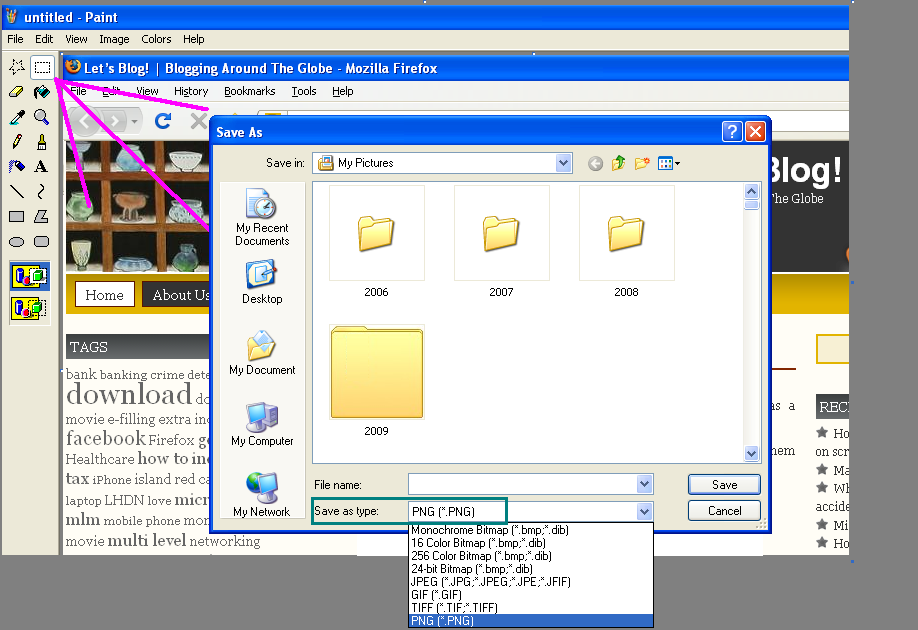Image resolution: width=918 pixels, height=630 pixels.
Task: Go back to last folder in Save As
Action: click(x=595, y=163)
